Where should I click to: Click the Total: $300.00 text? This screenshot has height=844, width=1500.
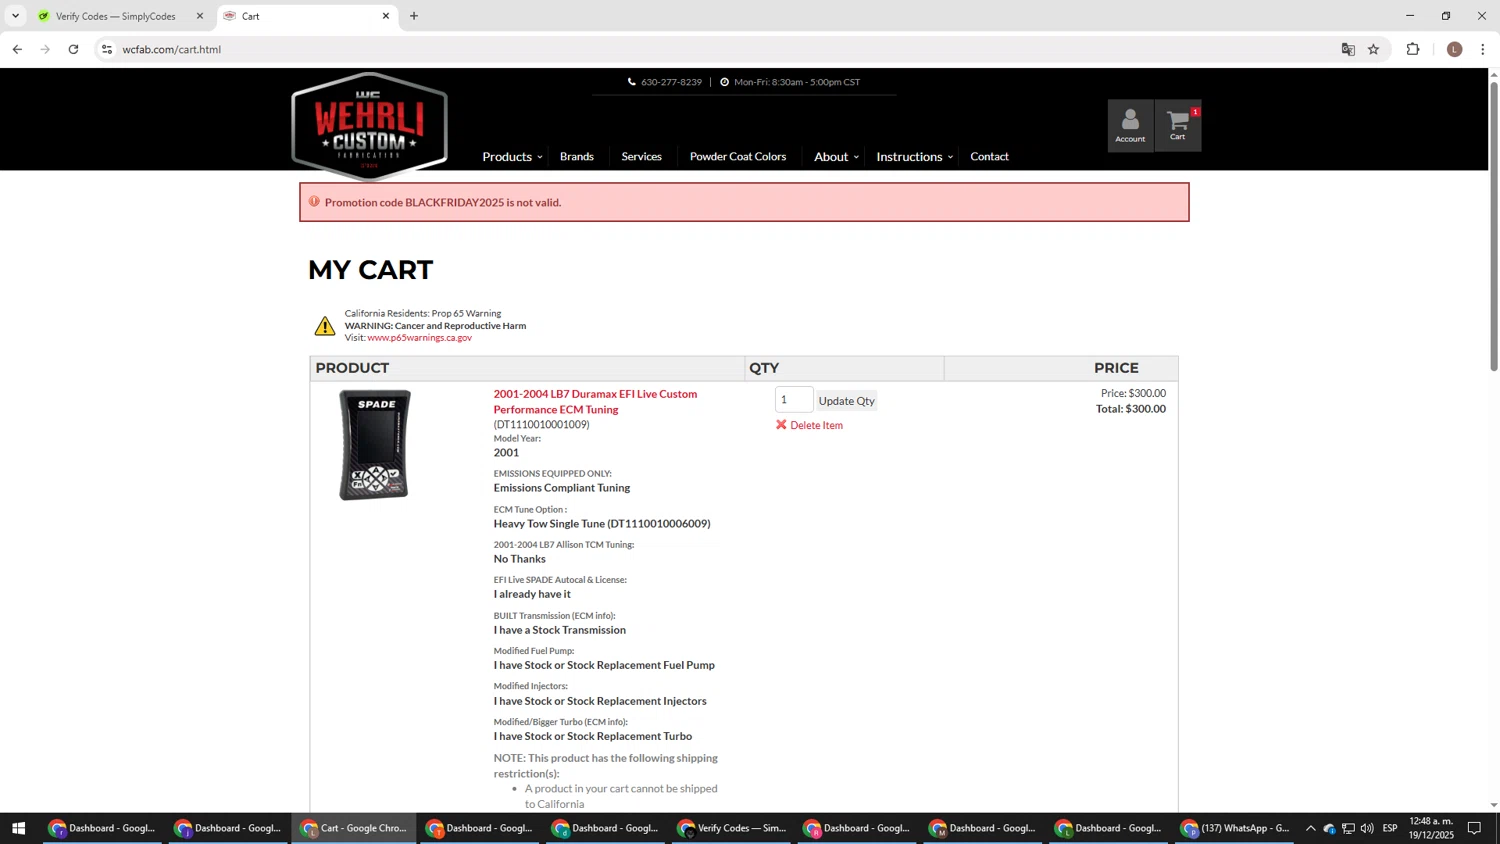point(1131,409)
